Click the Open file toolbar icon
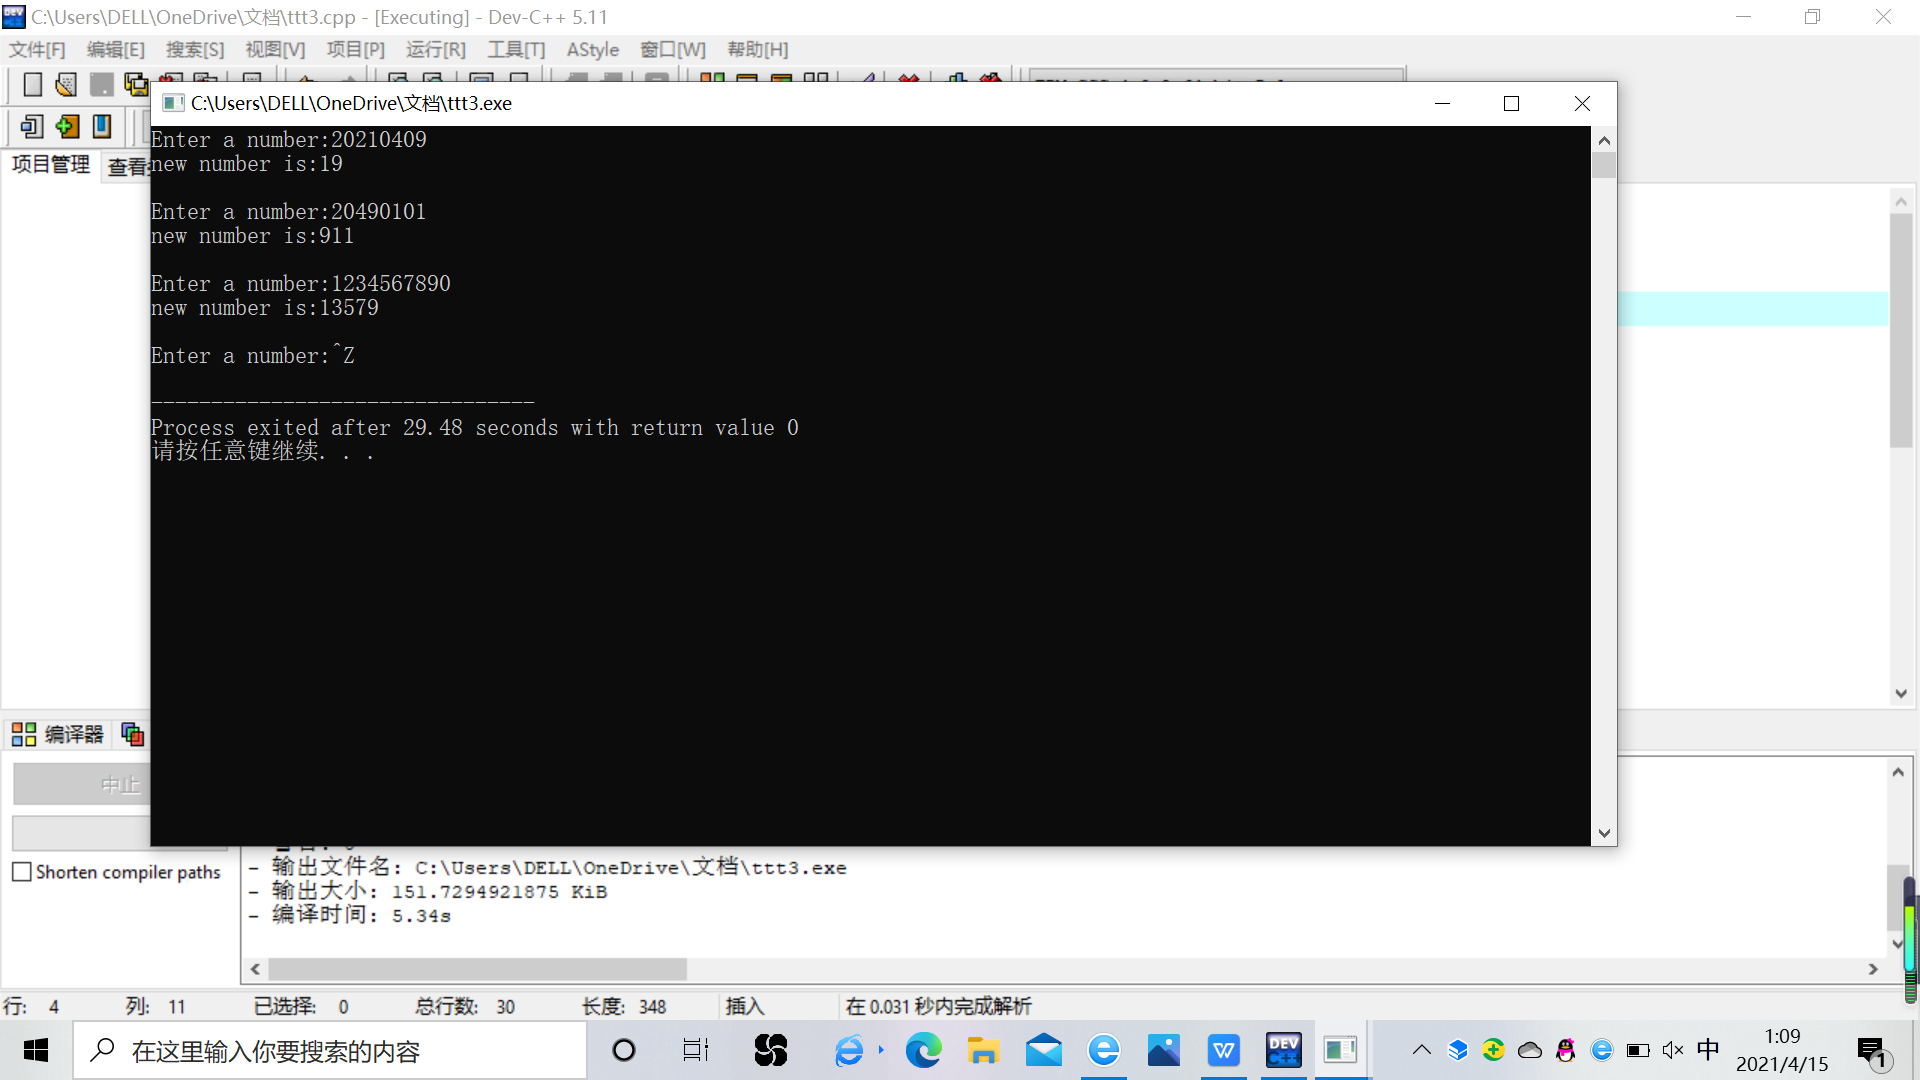The width and height of the screenshot is (1920, 1080). pos(66,85)
